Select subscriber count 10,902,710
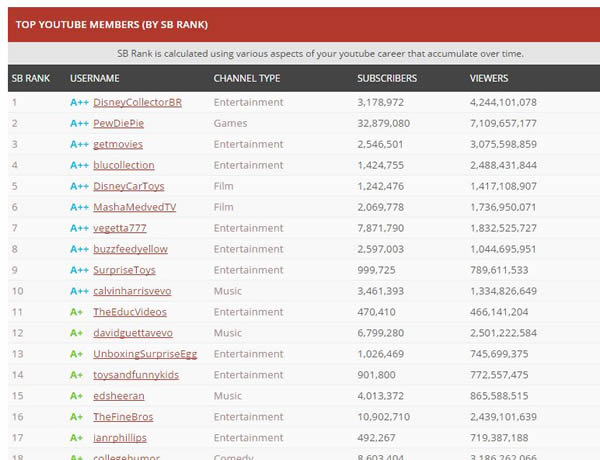The height and width of the screenshot is (460, 600). coord(383,417)
